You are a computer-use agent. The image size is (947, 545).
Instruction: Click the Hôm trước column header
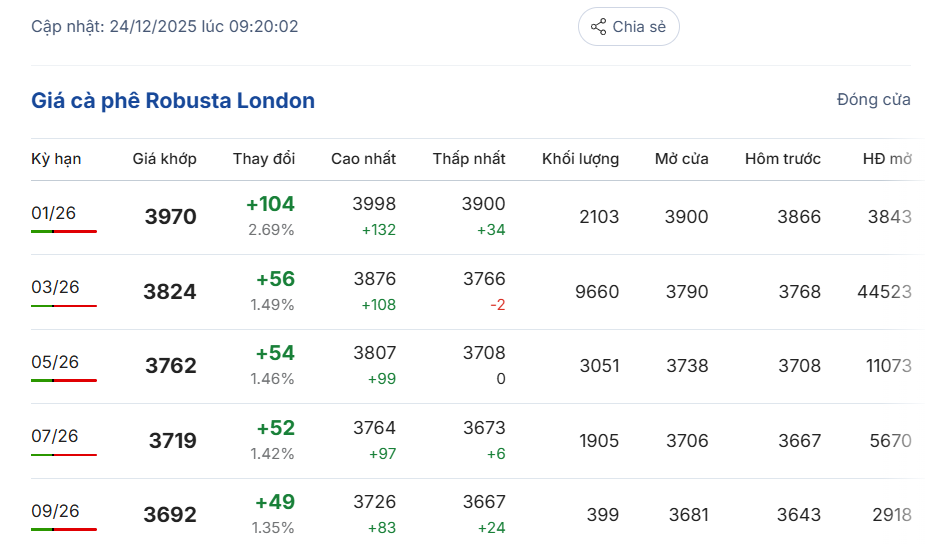click(782, 159)
